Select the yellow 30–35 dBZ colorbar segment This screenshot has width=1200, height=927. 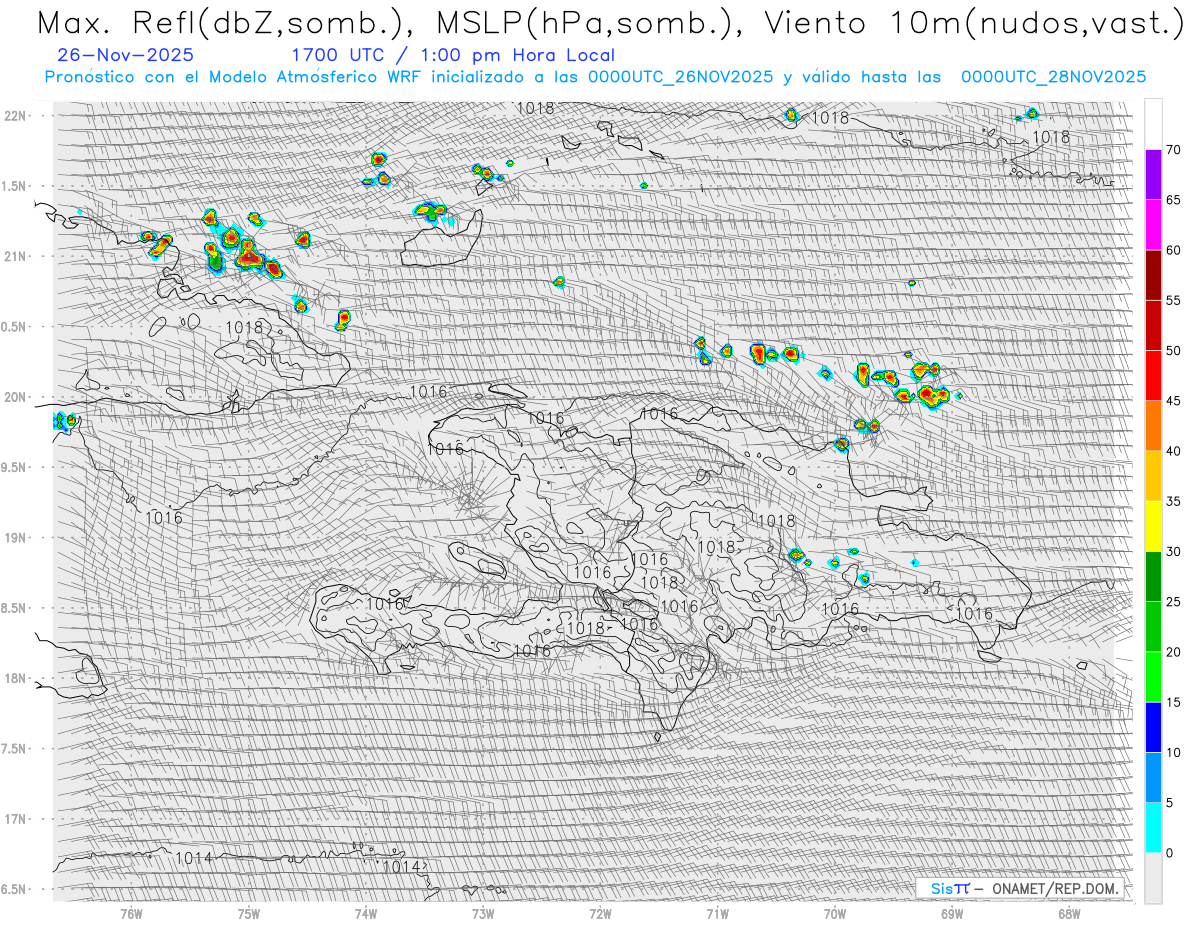pos(1153,526)
